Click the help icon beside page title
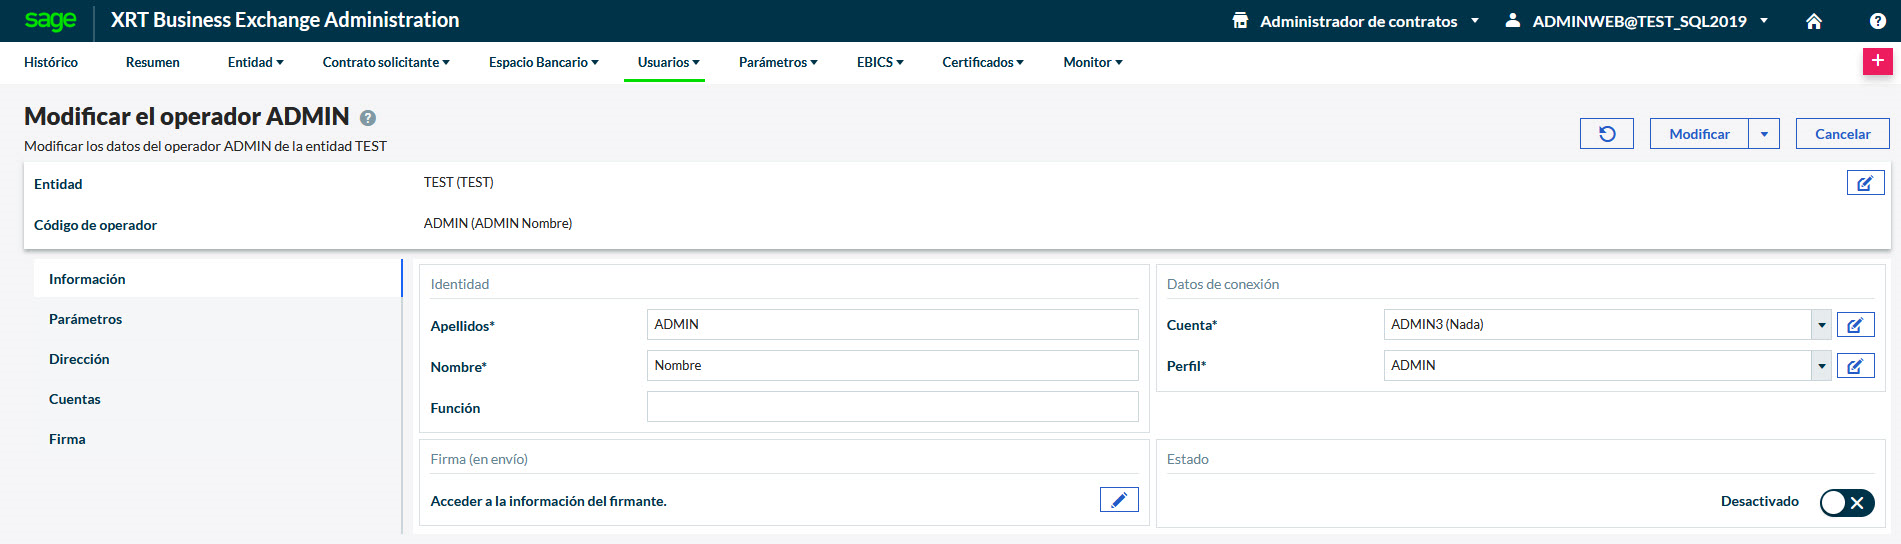 368,118
